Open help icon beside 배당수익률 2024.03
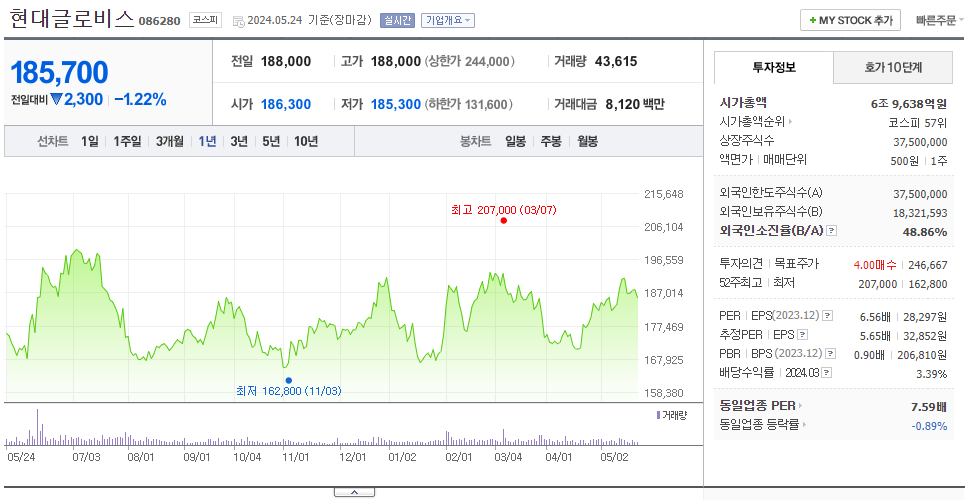968x500 pixels. [827, 373]
